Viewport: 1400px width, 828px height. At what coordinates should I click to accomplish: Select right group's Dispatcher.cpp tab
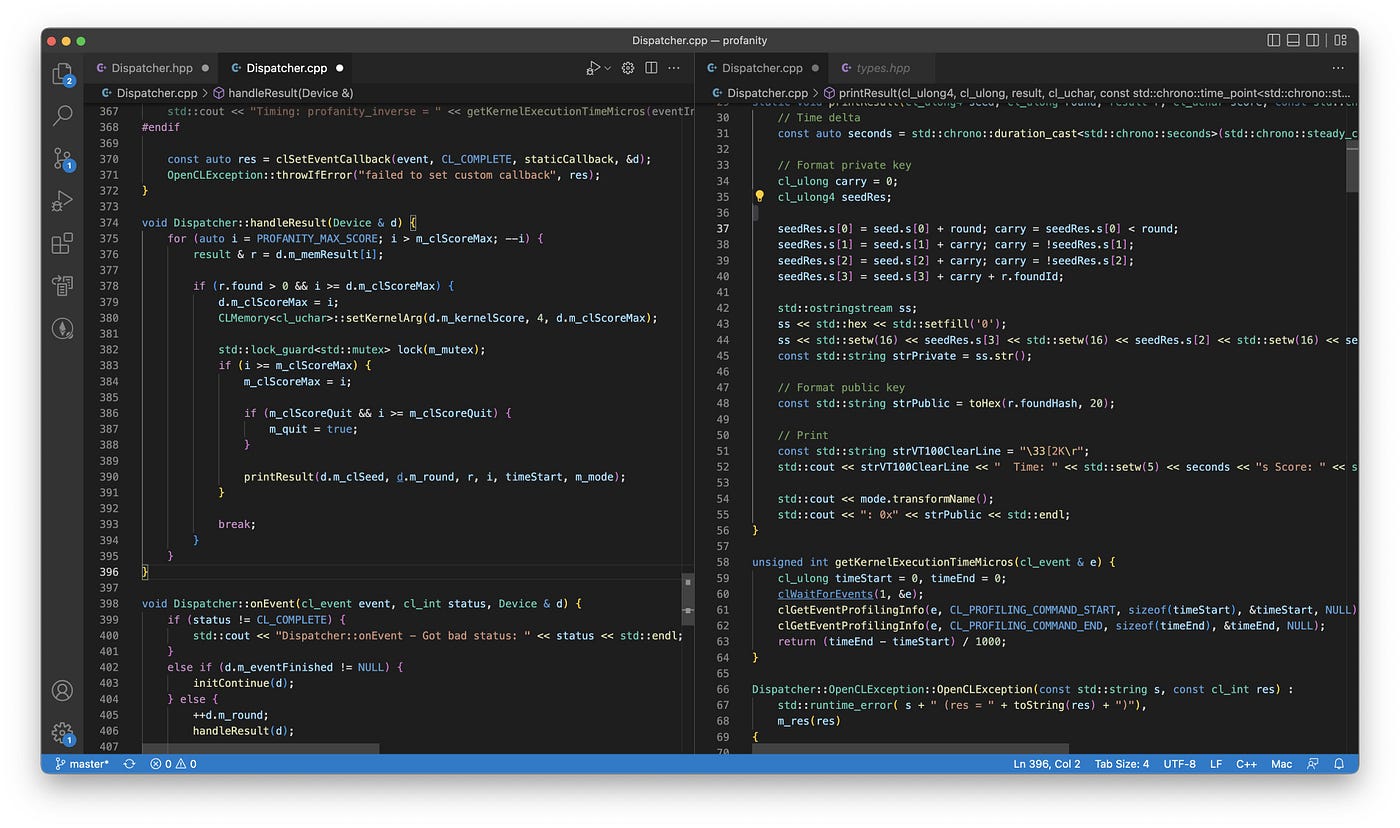762,68
